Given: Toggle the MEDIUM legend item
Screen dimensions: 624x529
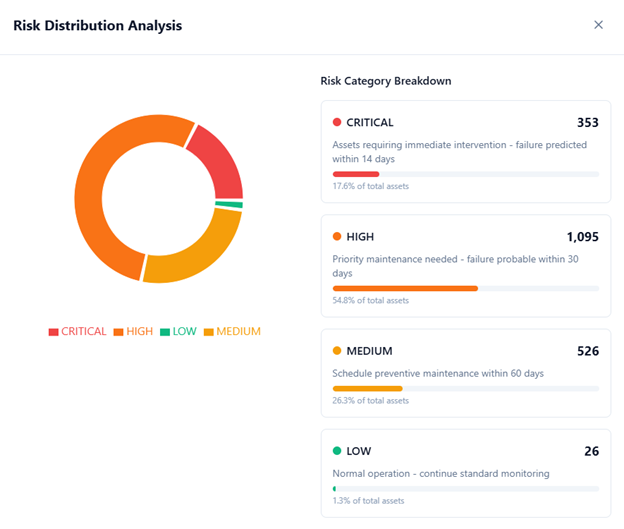Looking at the screenshot, I should (231, 331).
